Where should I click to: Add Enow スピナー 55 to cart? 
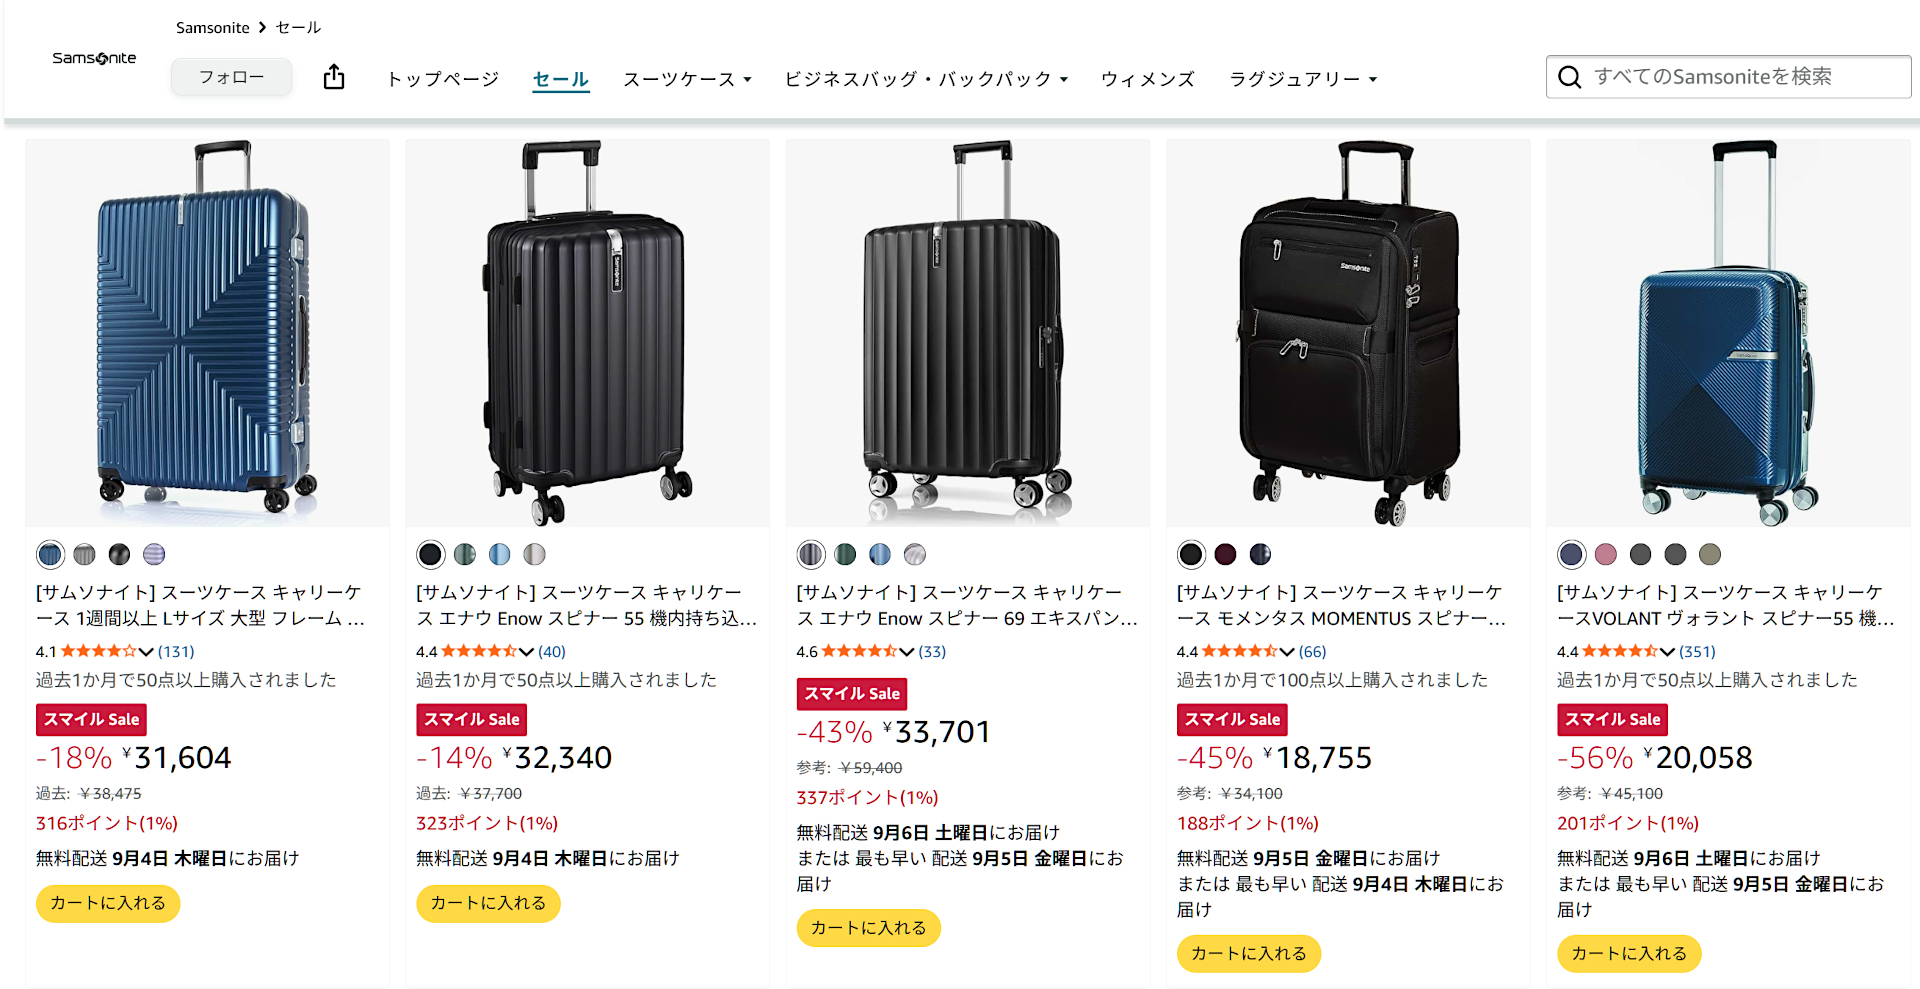coord(487,903)
